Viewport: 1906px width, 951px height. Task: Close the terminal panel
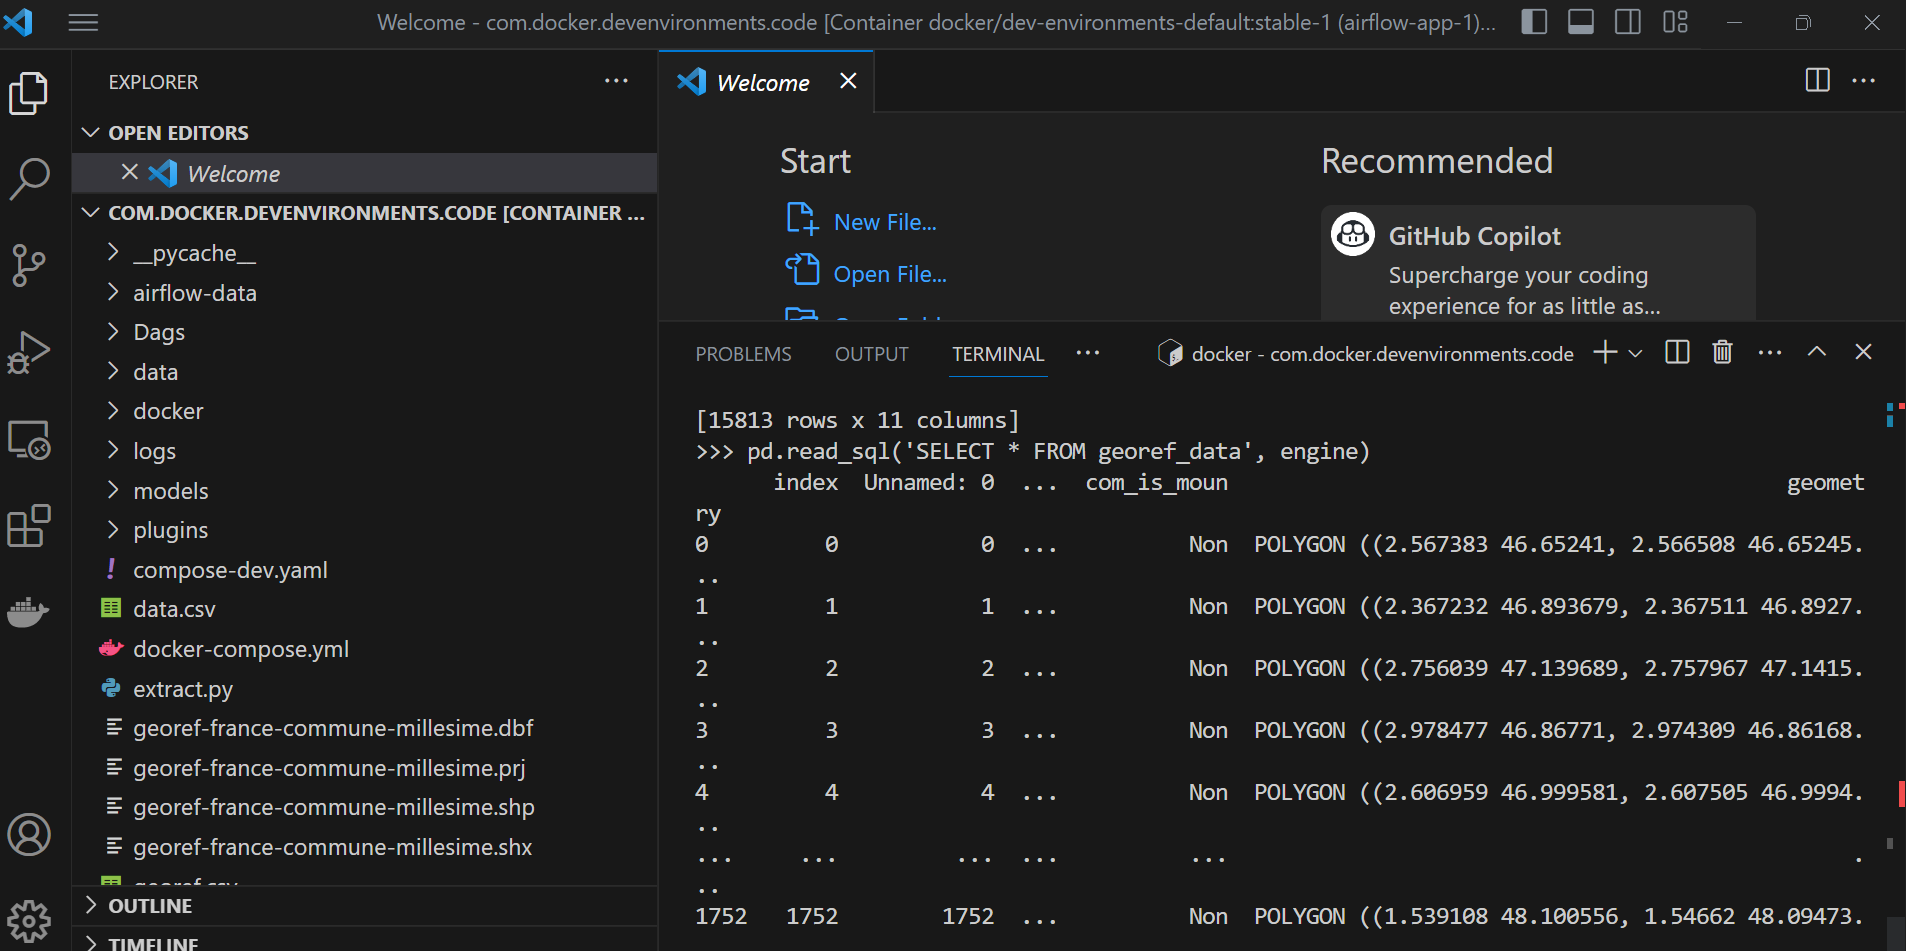[x=1863, y=352]
